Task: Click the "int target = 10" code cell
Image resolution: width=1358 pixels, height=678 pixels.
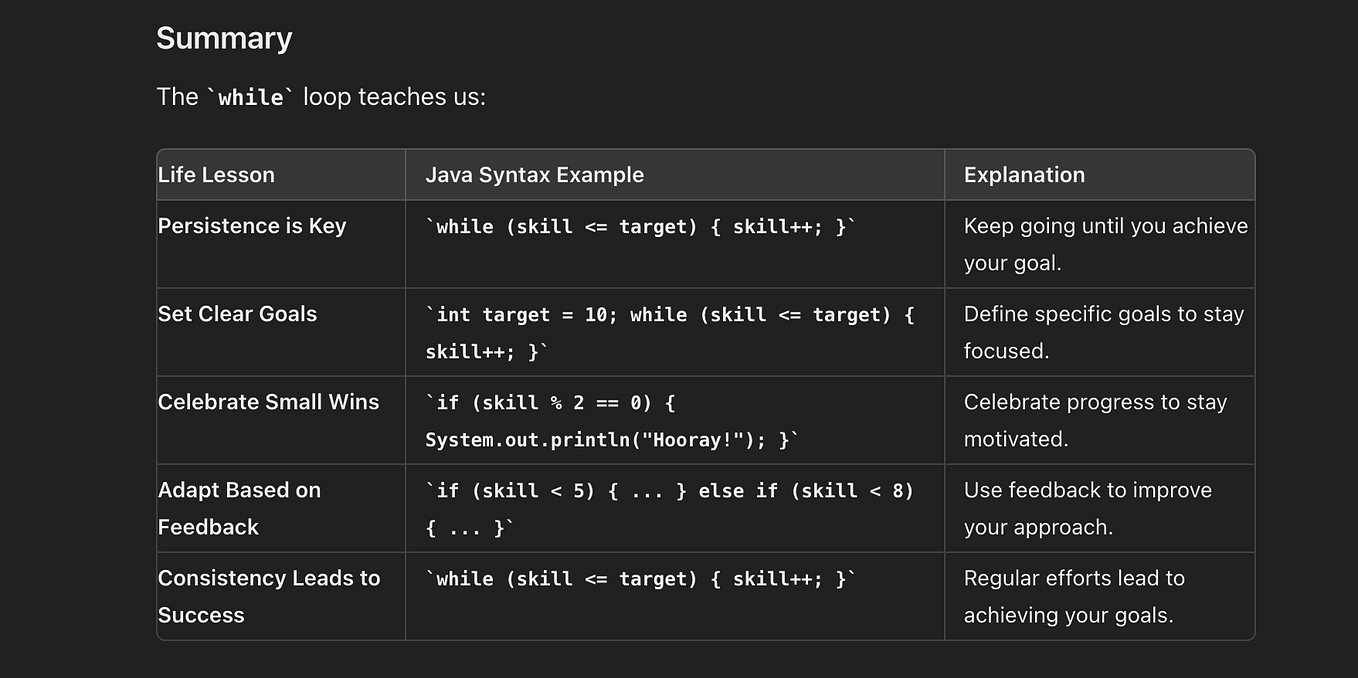Action: [670, 332]
